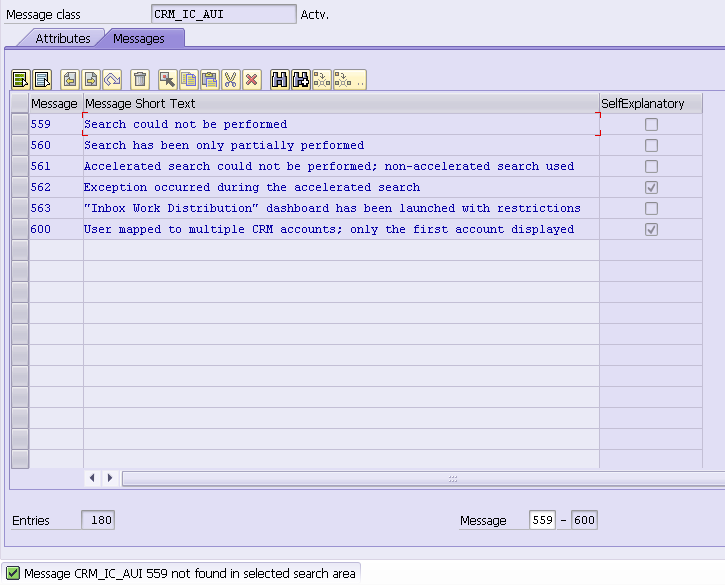The height and width of the screenshot is (585, 725).
Task: Click 'Exception occurred during the accelerated search'
Action: (252, 187)
